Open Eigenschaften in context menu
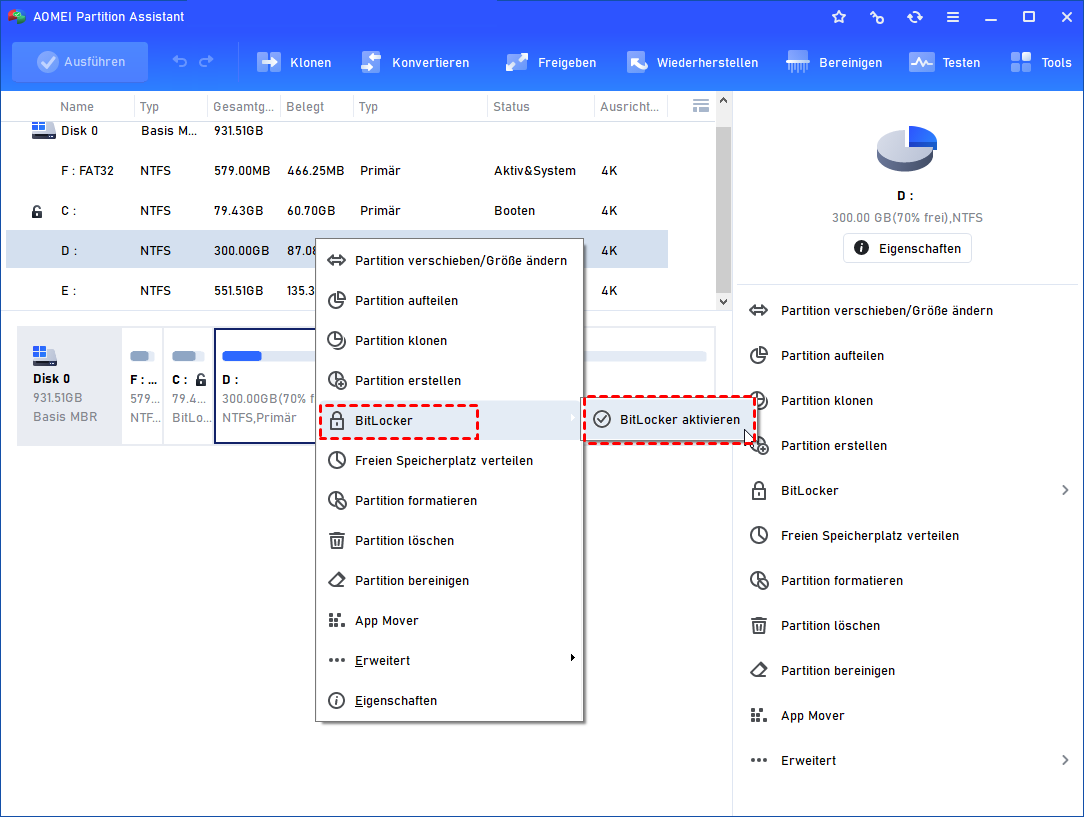The width and height of the screenshot is (1084, 817). click(x=449, y=701)
